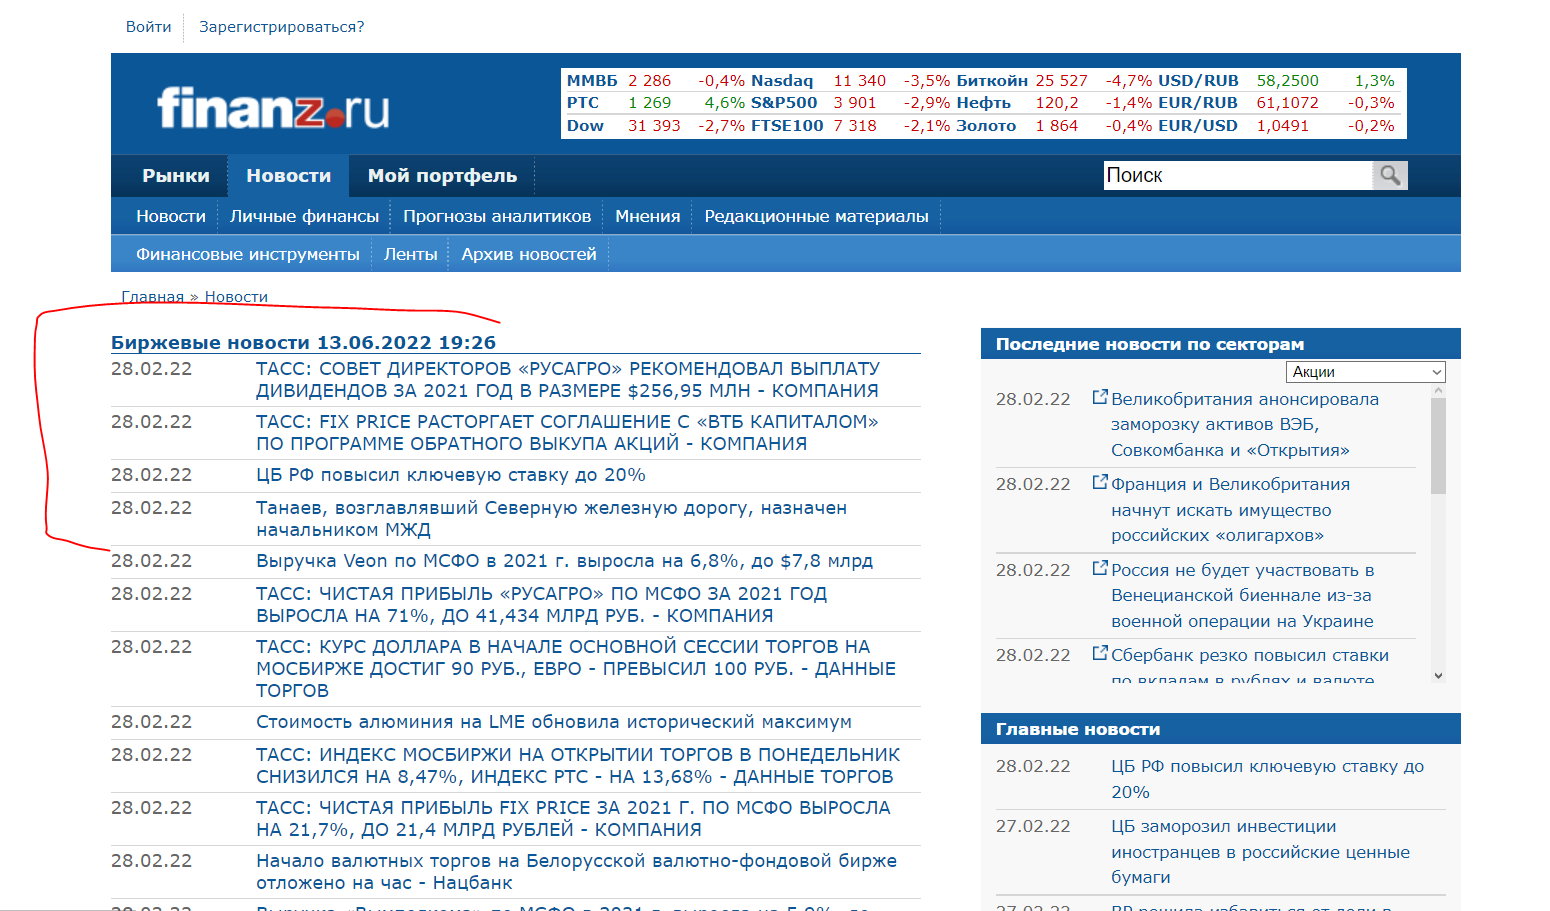Open алюминий LME maximum headline
1550x911 pixels.
tap(554, 722)
